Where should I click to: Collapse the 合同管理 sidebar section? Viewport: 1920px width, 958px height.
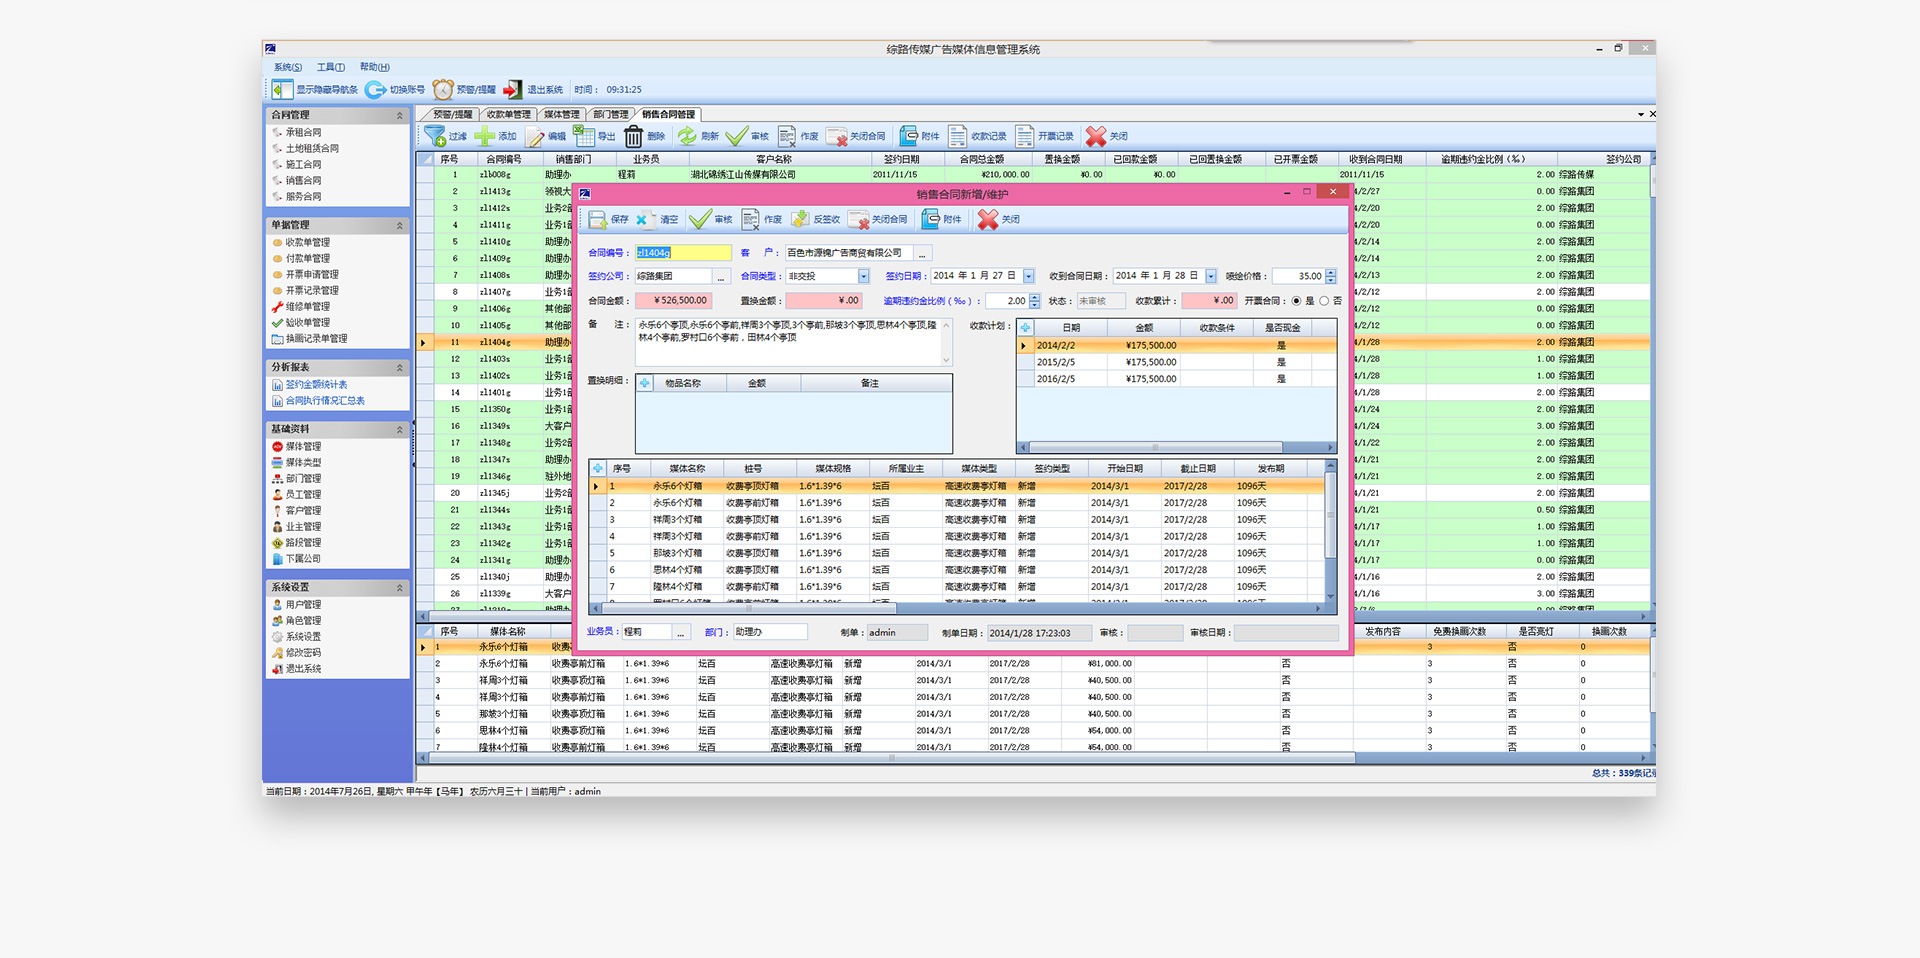pos(399,116)
